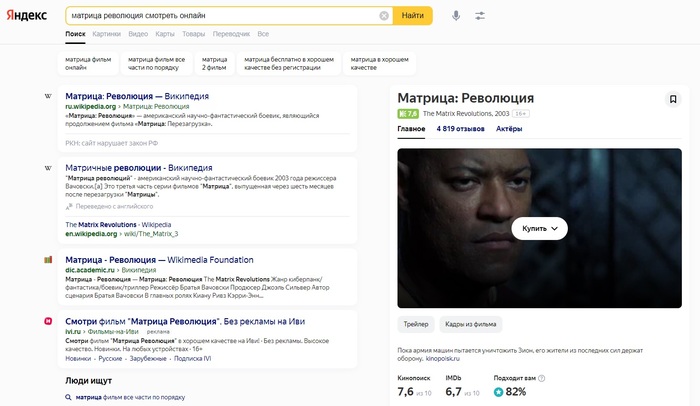Expand the Купить dropdown button
700x406 pixels.
coord(539,228)
